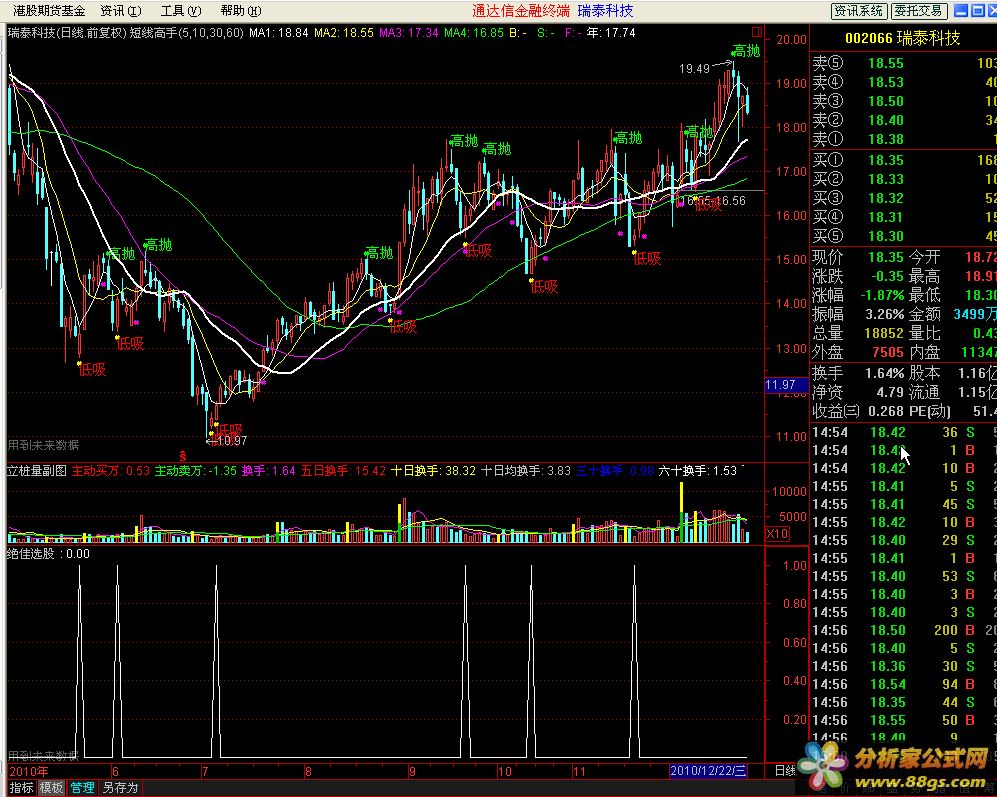The image size is (997, 797).
Task: Click the 卖③ 18.50 ask row
Action: pos(904,101)
